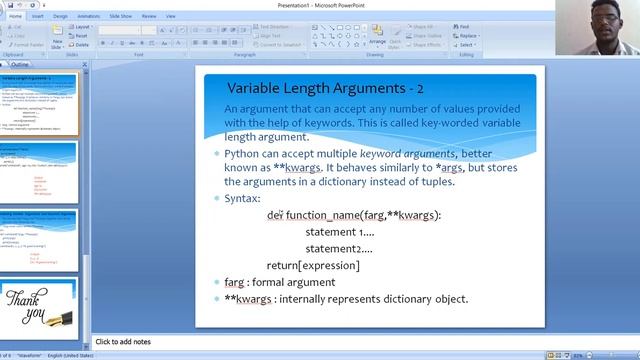Select the Arrow shape icon
The height and width of the screenshot is (360, 640).
click(x=331, y=28)
